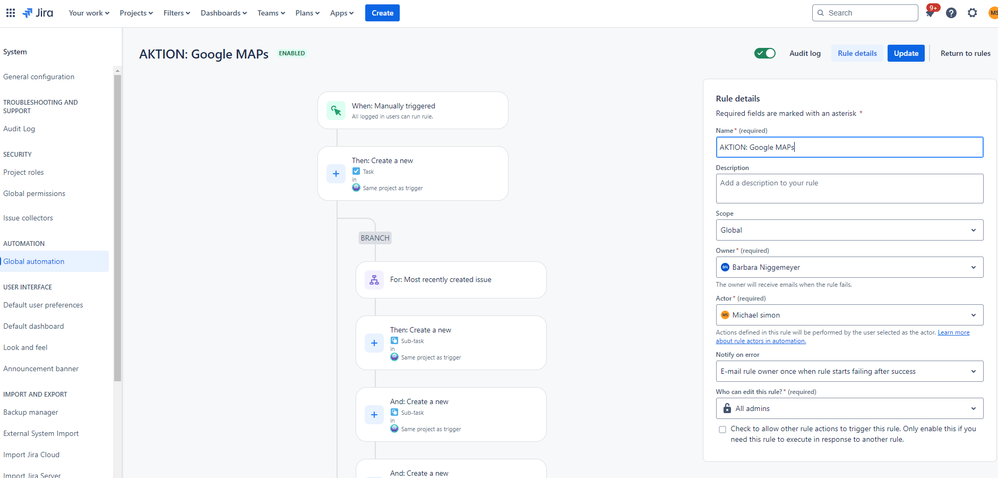This screenshot has width=998, height=478.
Task: Click the 'AKTION: Google MAPs' page title
Action: click(x=204, y=53)
